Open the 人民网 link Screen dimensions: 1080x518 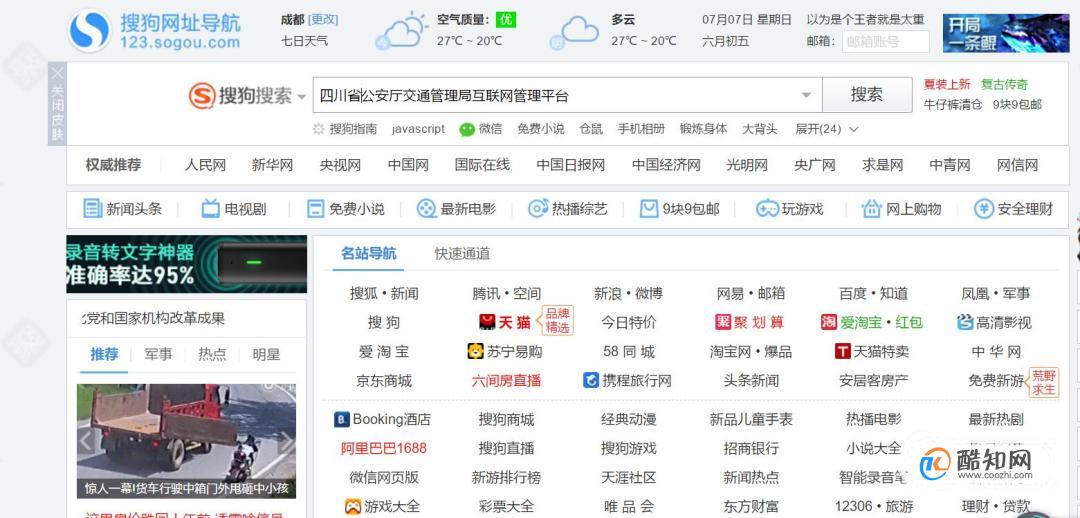pyautogui.click(x=205, y=165)
